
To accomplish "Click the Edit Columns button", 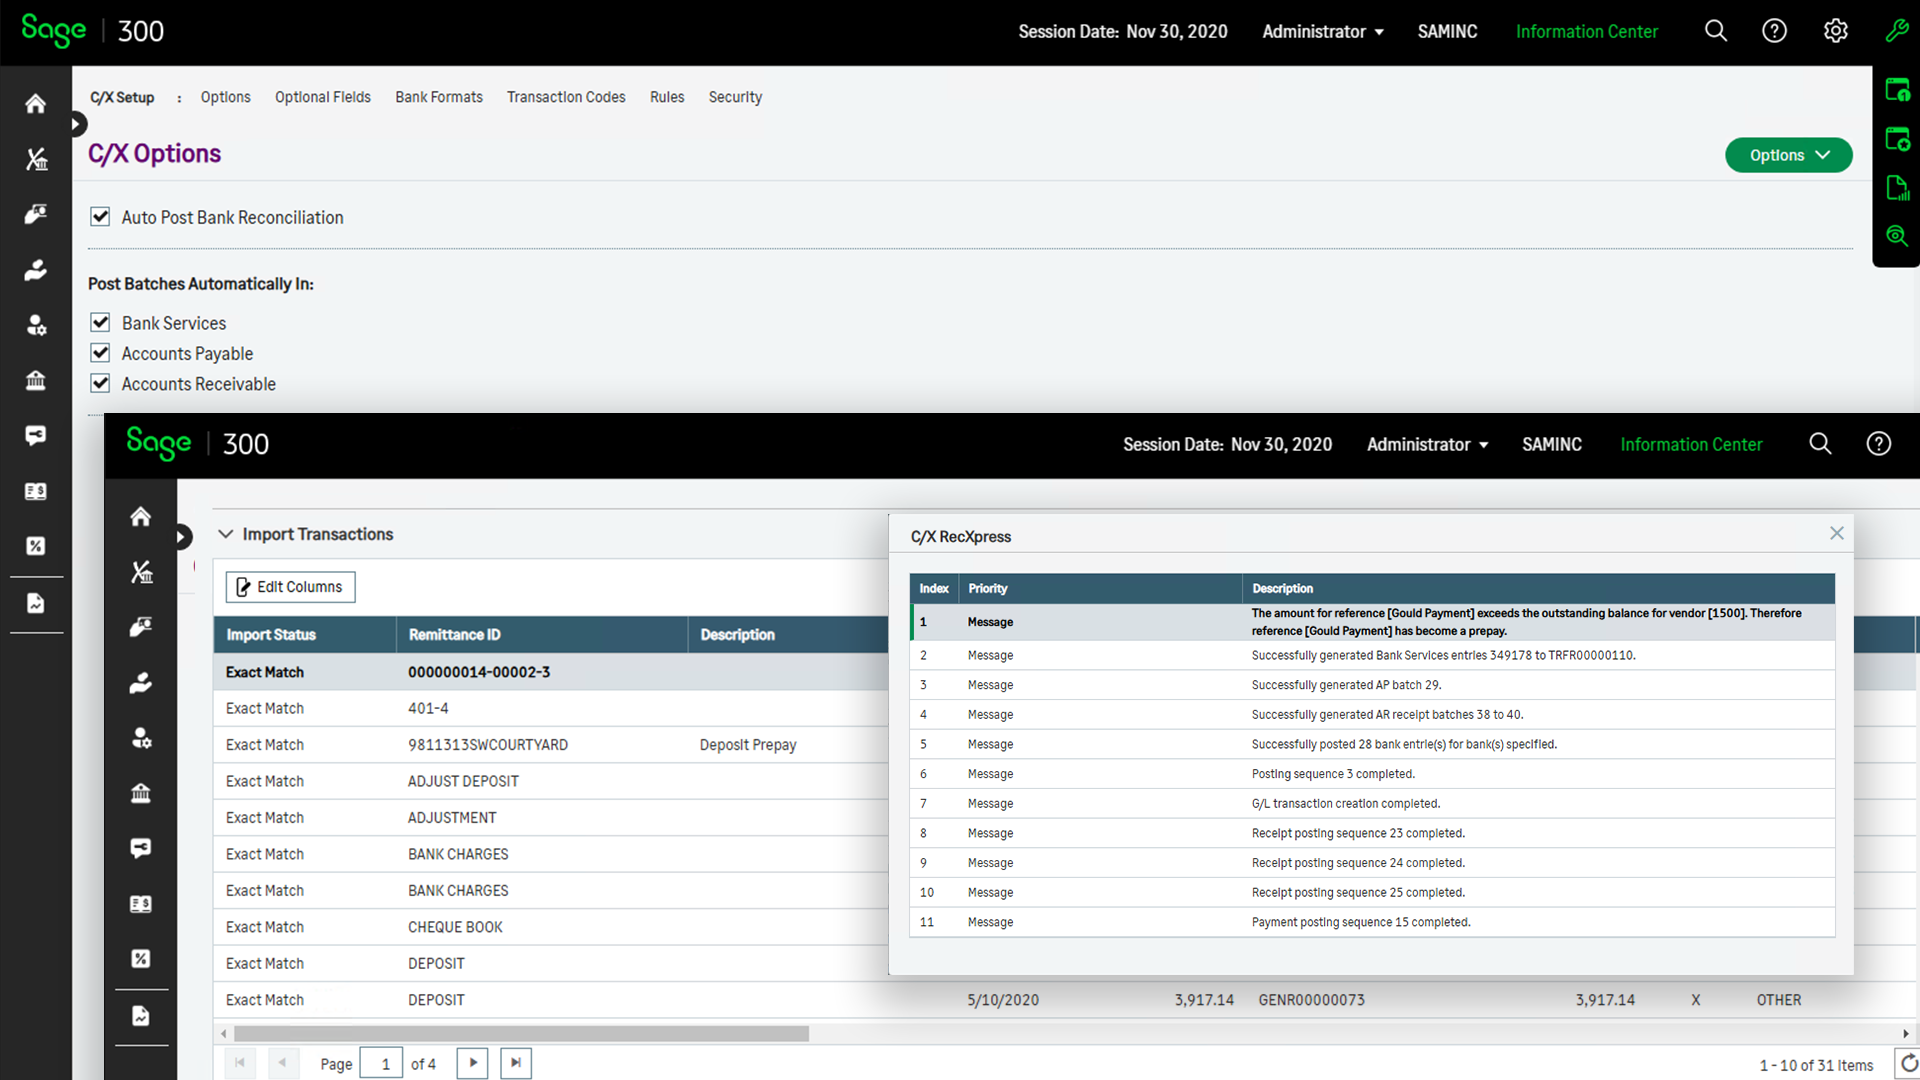I will point(290,587).
